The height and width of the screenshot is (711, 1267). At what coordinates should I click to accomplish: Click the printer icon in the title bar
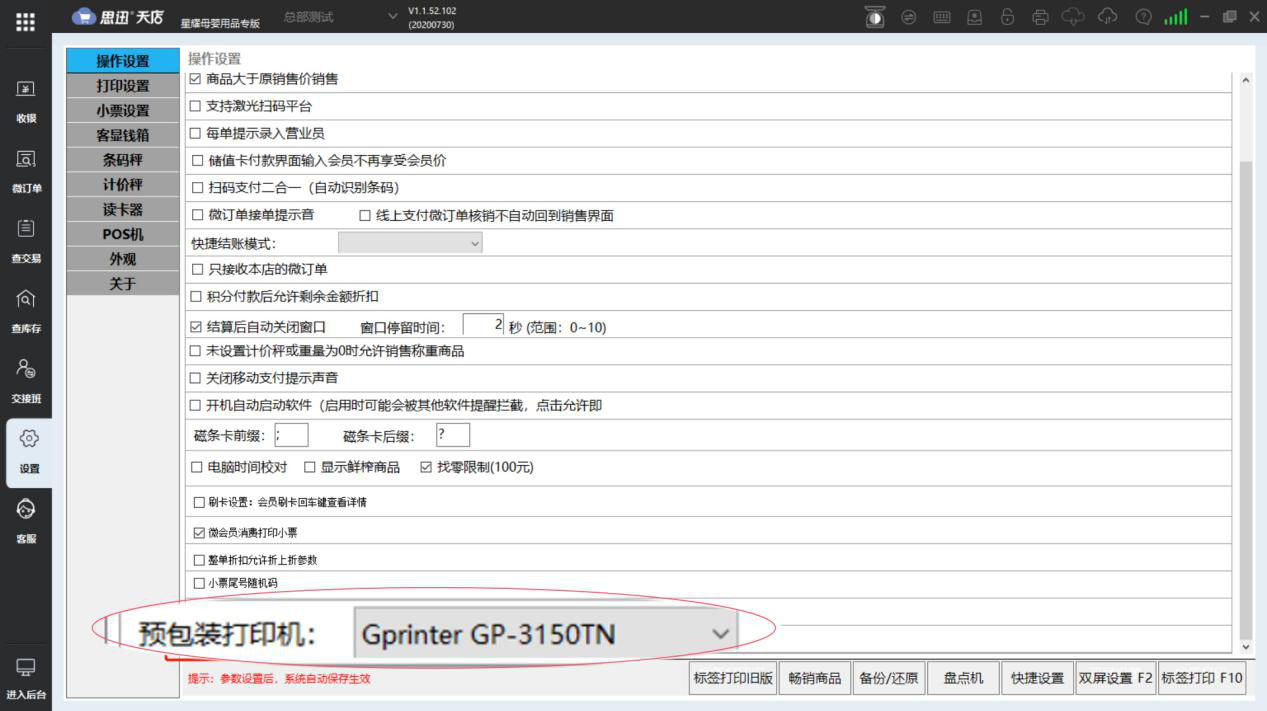tap(1040, 17)
